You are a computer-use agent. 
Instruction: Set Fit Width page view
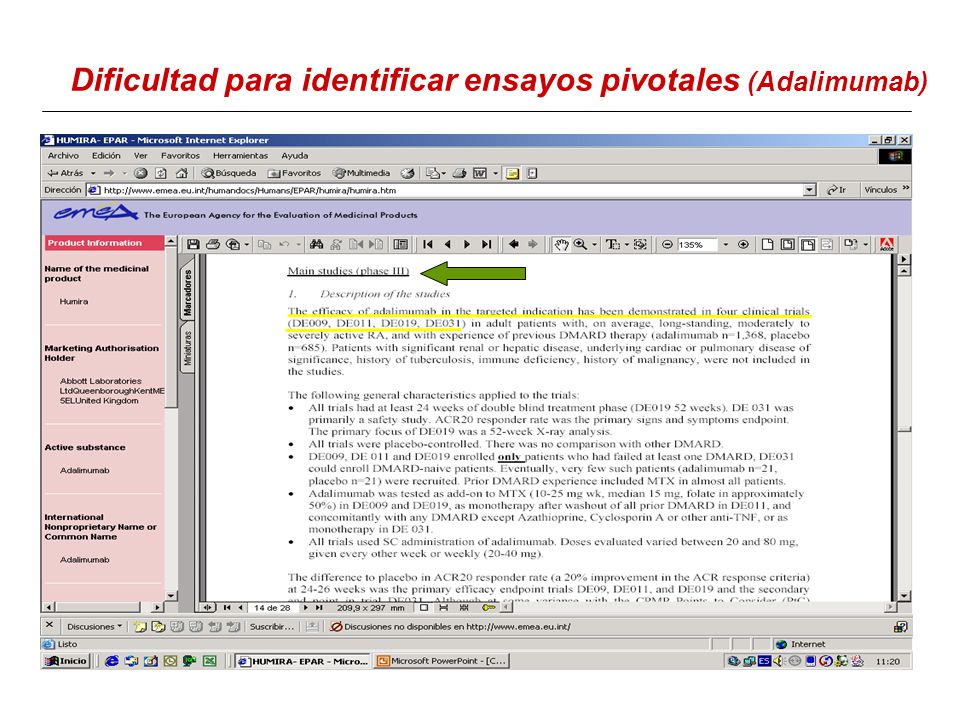point(807,244)
